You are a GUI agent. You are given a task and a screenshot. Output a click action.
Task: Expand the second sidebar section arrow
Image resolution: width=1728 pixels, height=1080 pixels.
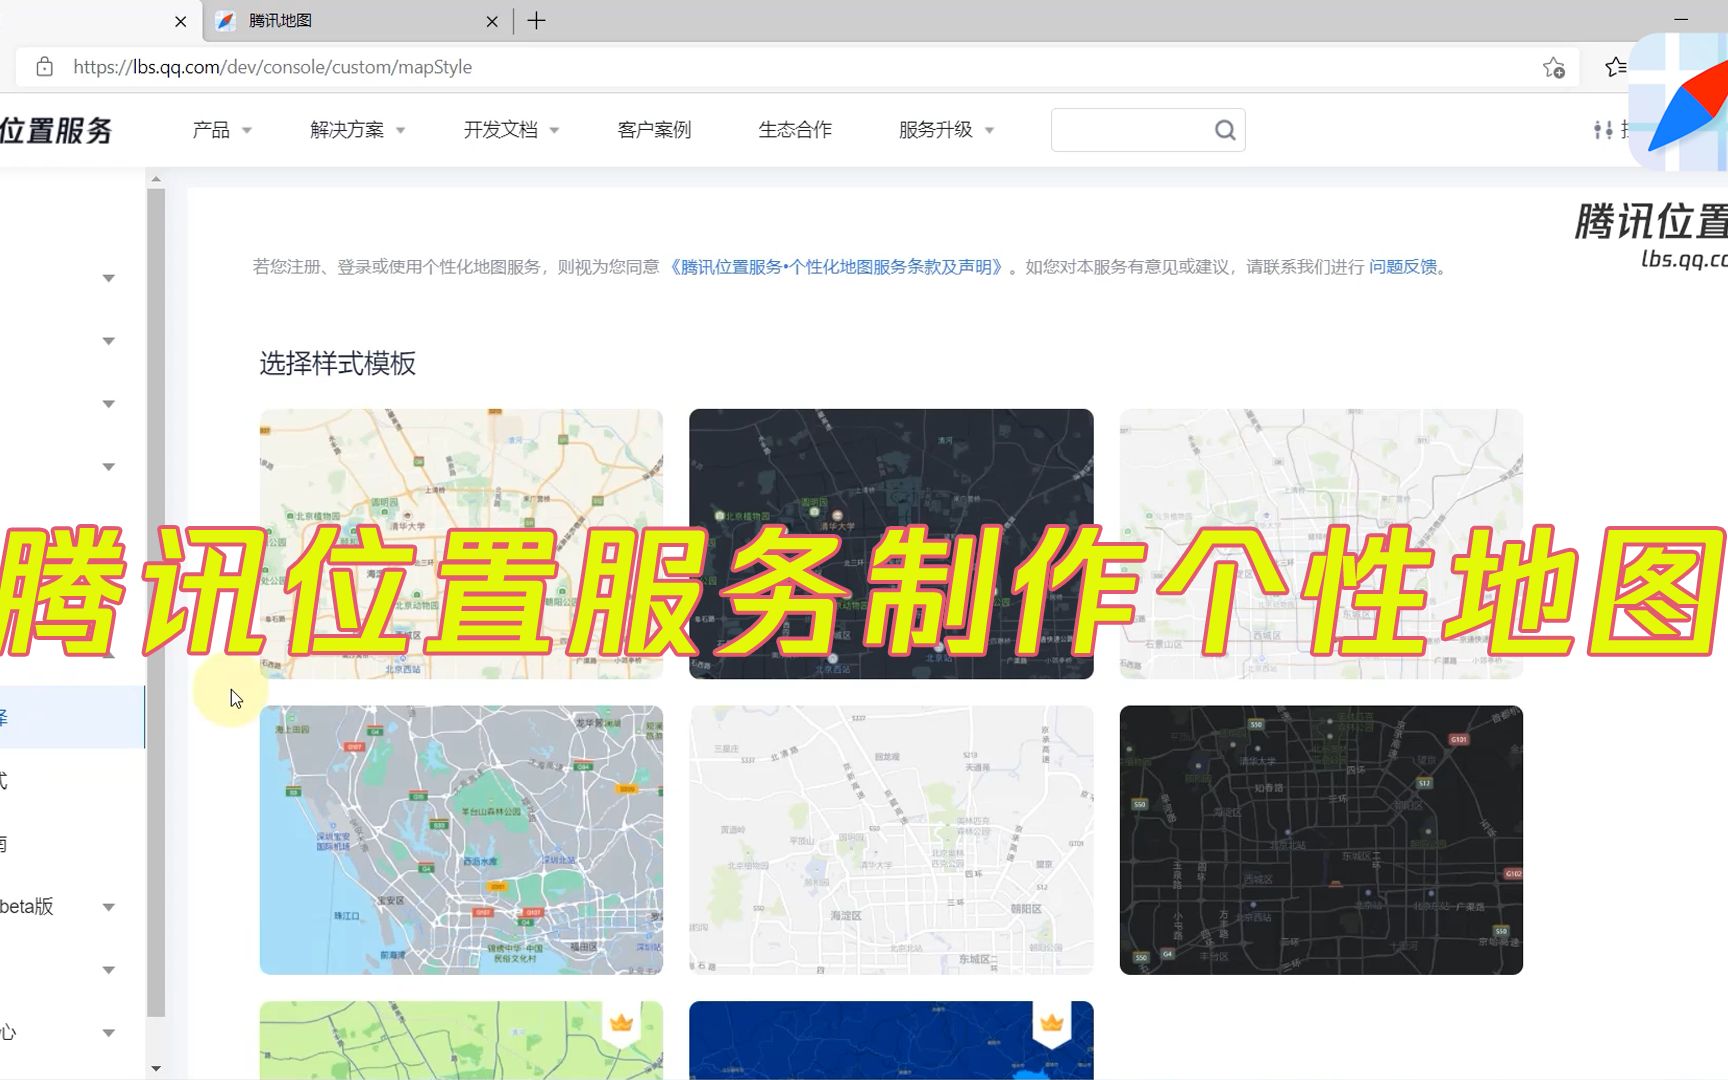click(x=109, y=341)
